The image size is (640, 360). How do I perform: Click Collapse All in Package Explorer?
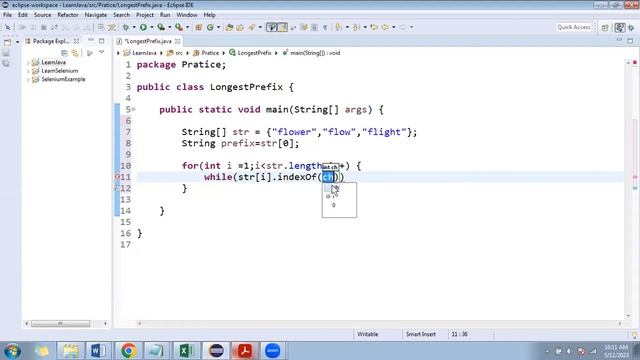64,53
